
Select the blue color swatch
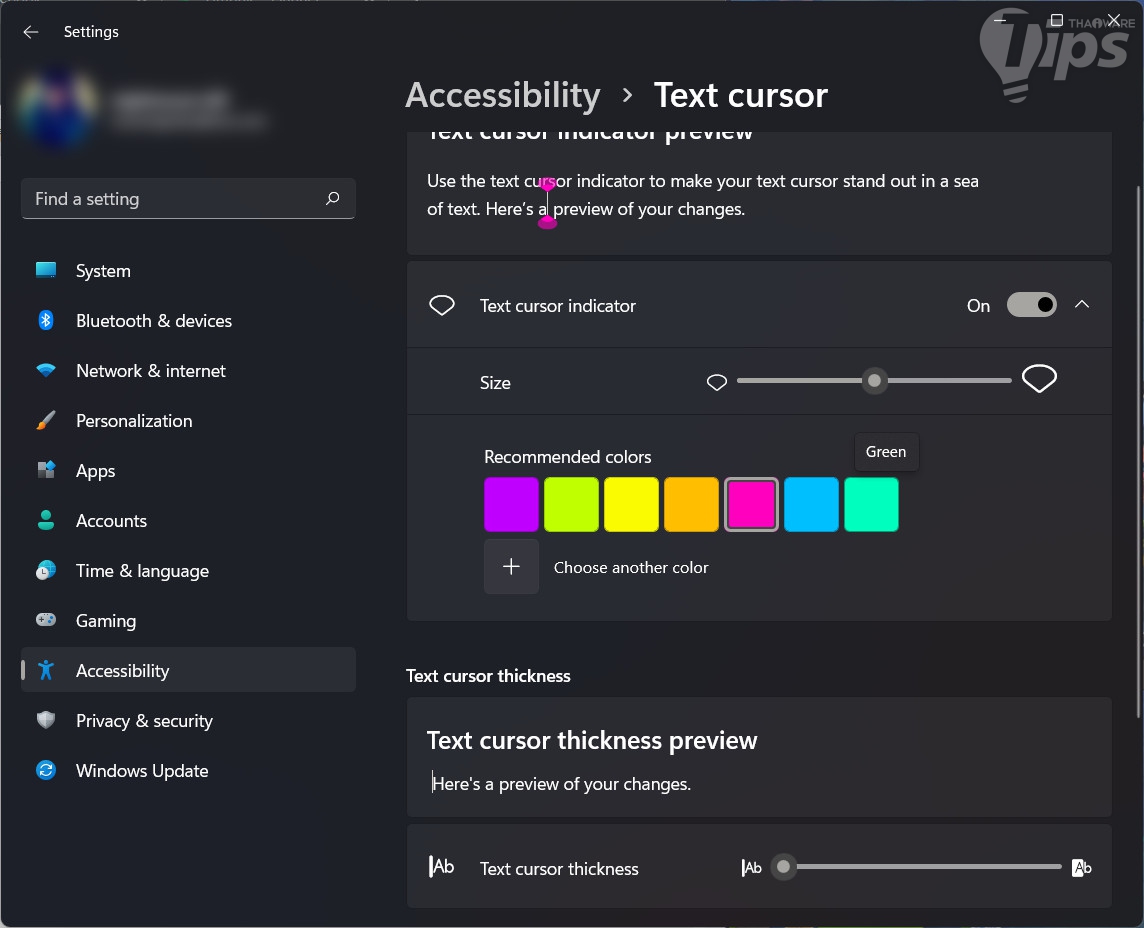pos(811,504)
